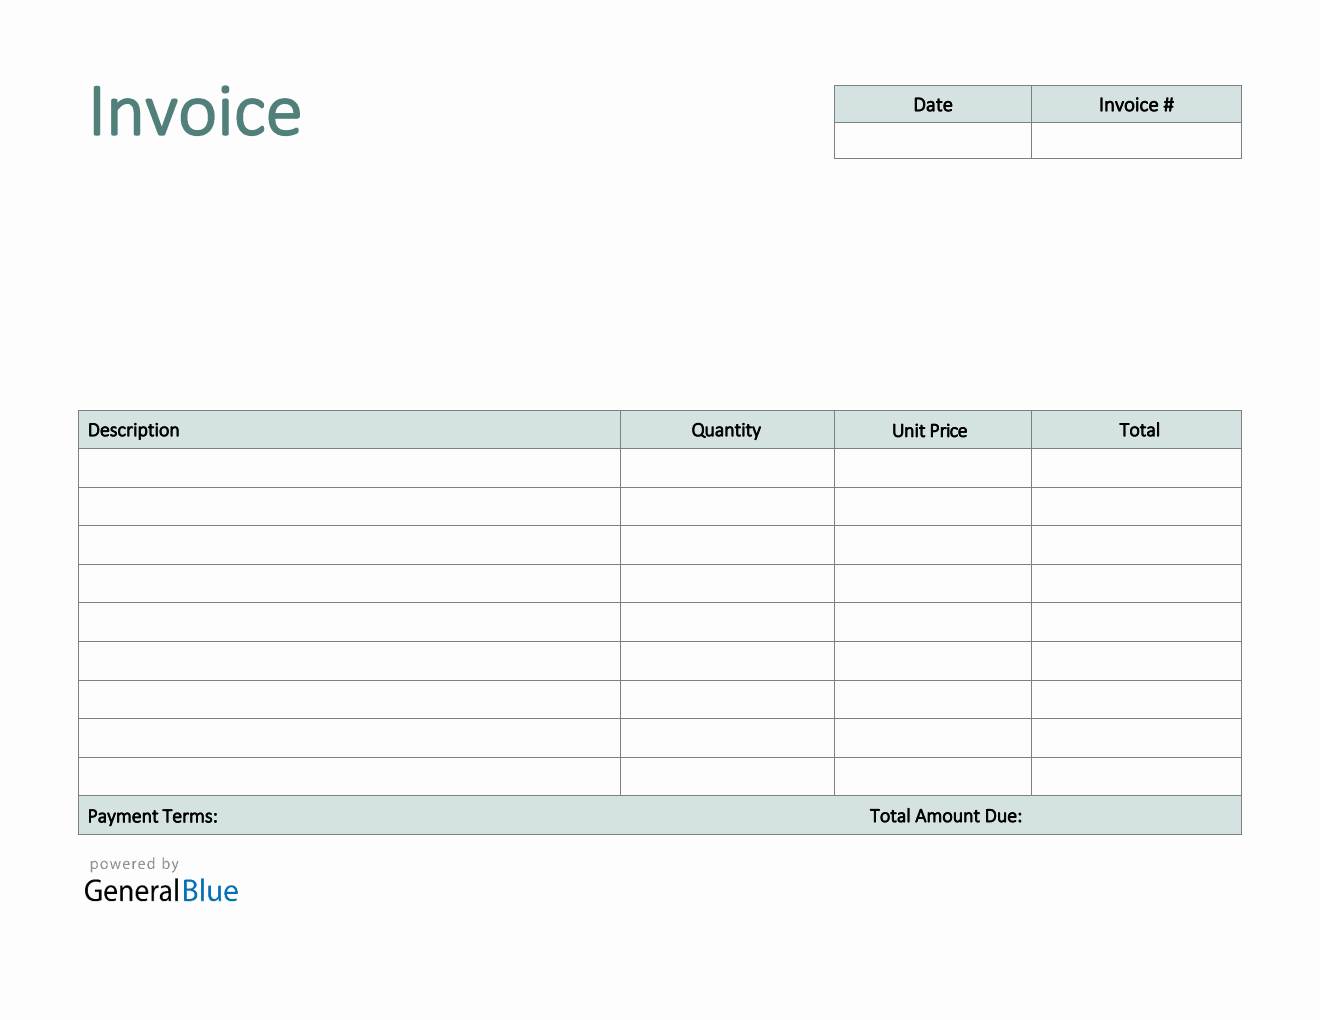Click the large Invoice title

point(195,112)
